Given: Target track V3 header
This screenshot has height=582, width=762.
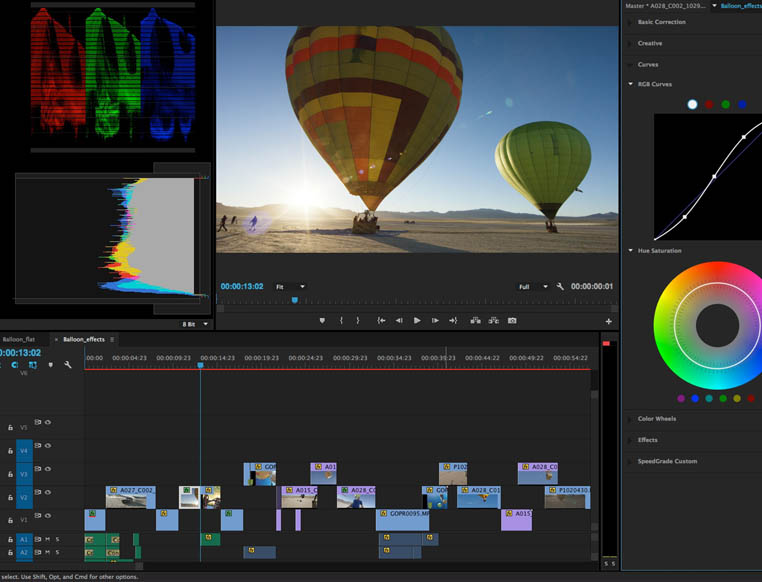Looking at the screenshot, I should point(24,474).
